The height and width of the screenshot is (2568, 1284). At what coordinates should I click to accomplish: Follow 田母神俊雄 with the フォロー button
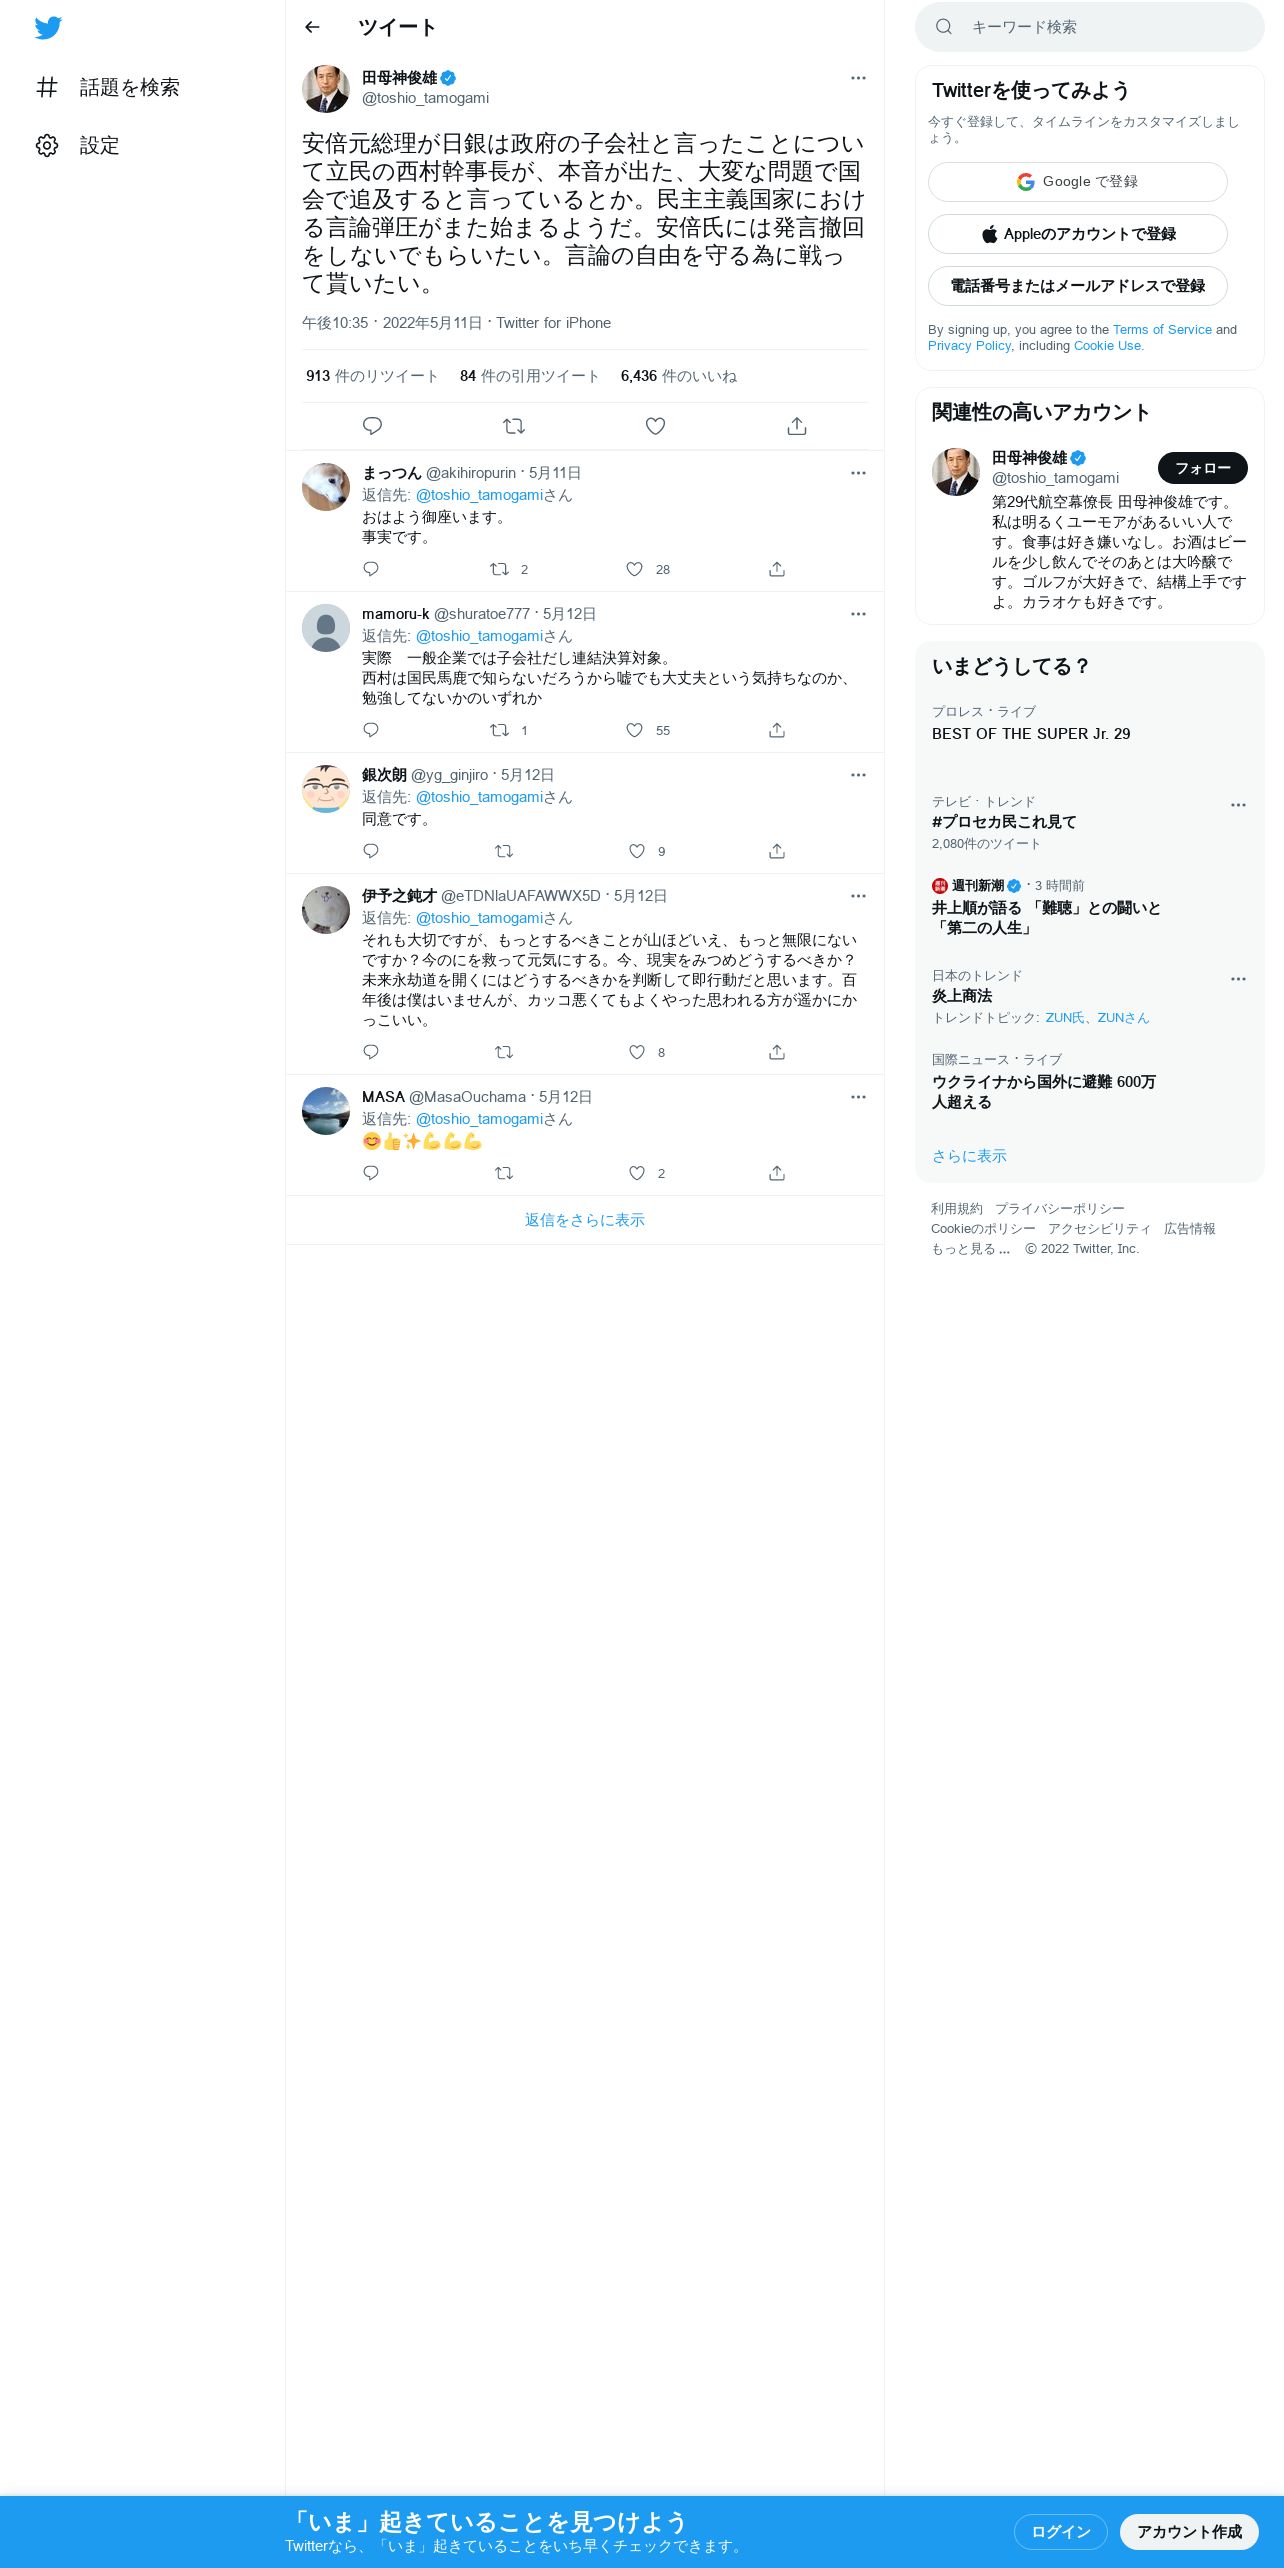coord(1202,468)
